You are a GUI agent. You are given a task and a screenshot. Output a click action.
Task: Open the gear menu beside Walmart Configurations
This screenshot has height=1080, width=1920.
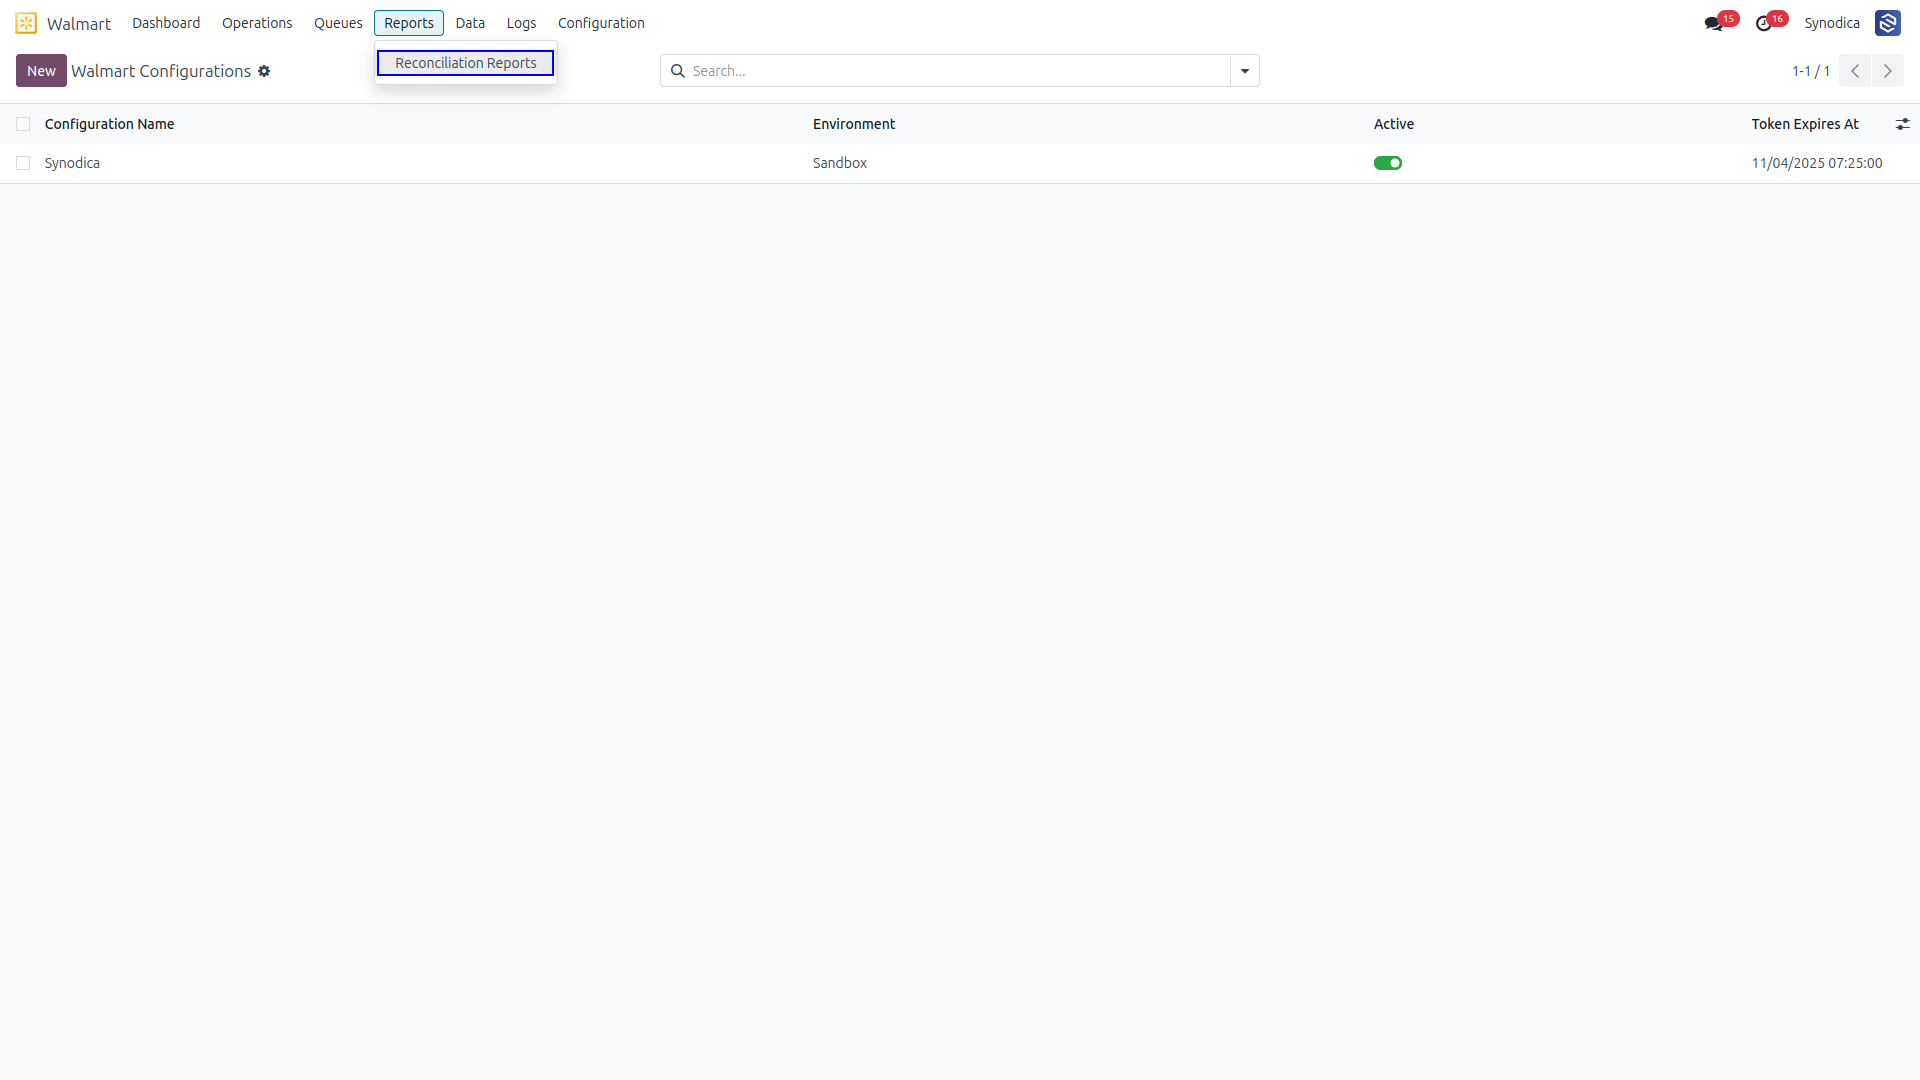pyautogui.click(x=264, y=71)
